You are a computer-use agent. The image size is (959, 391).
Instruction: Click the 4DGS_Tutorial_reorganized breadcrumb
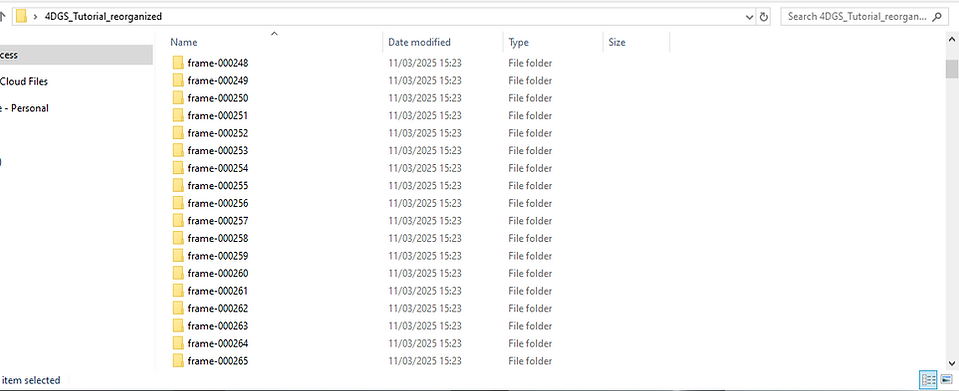pyautogui.click(x=103, y=17)
